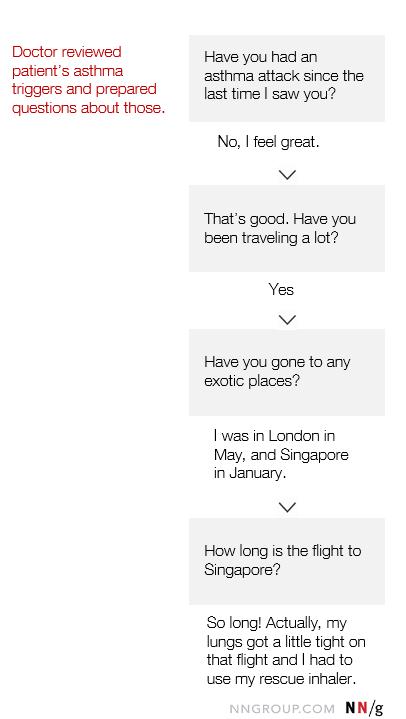
Task: Open the NNGROUP.COM link
Action: click(282, 708)
